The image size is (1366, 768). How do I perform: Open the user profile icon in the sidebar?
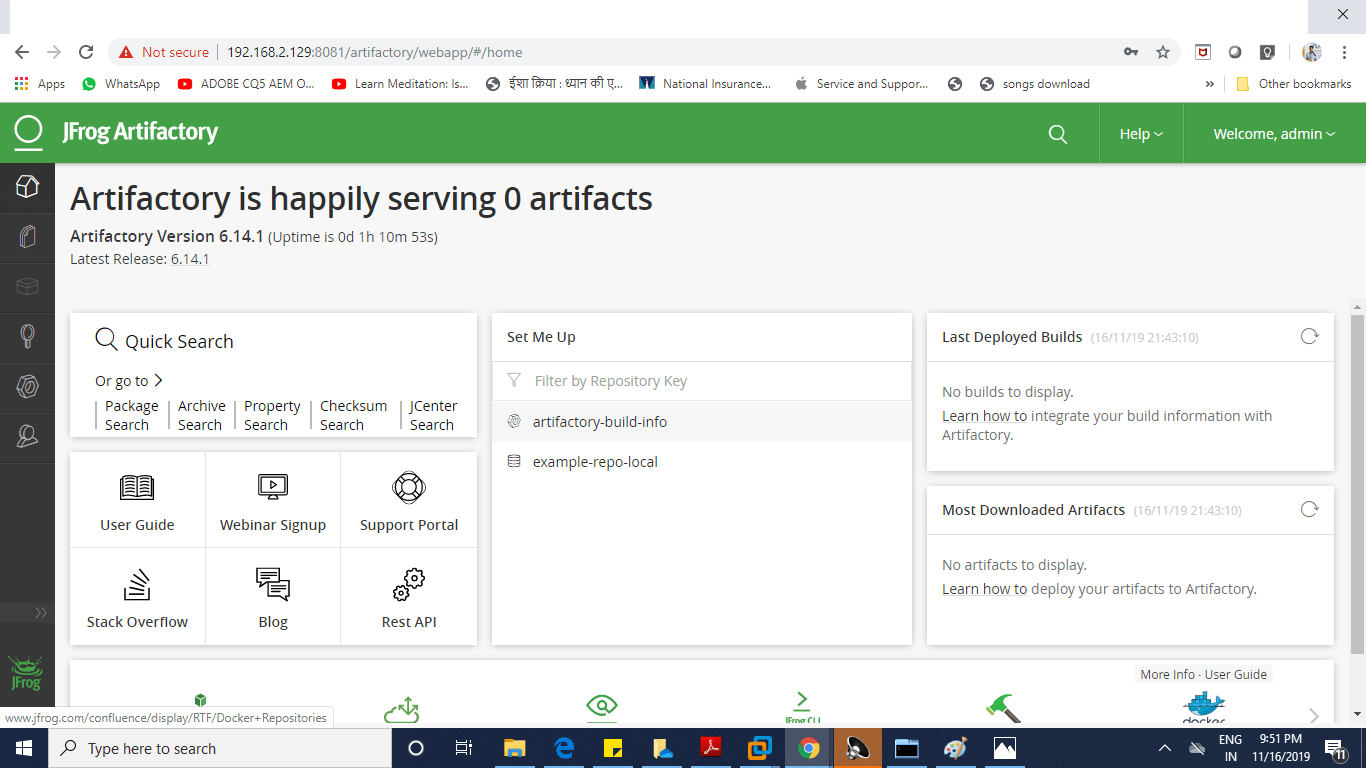27,436
